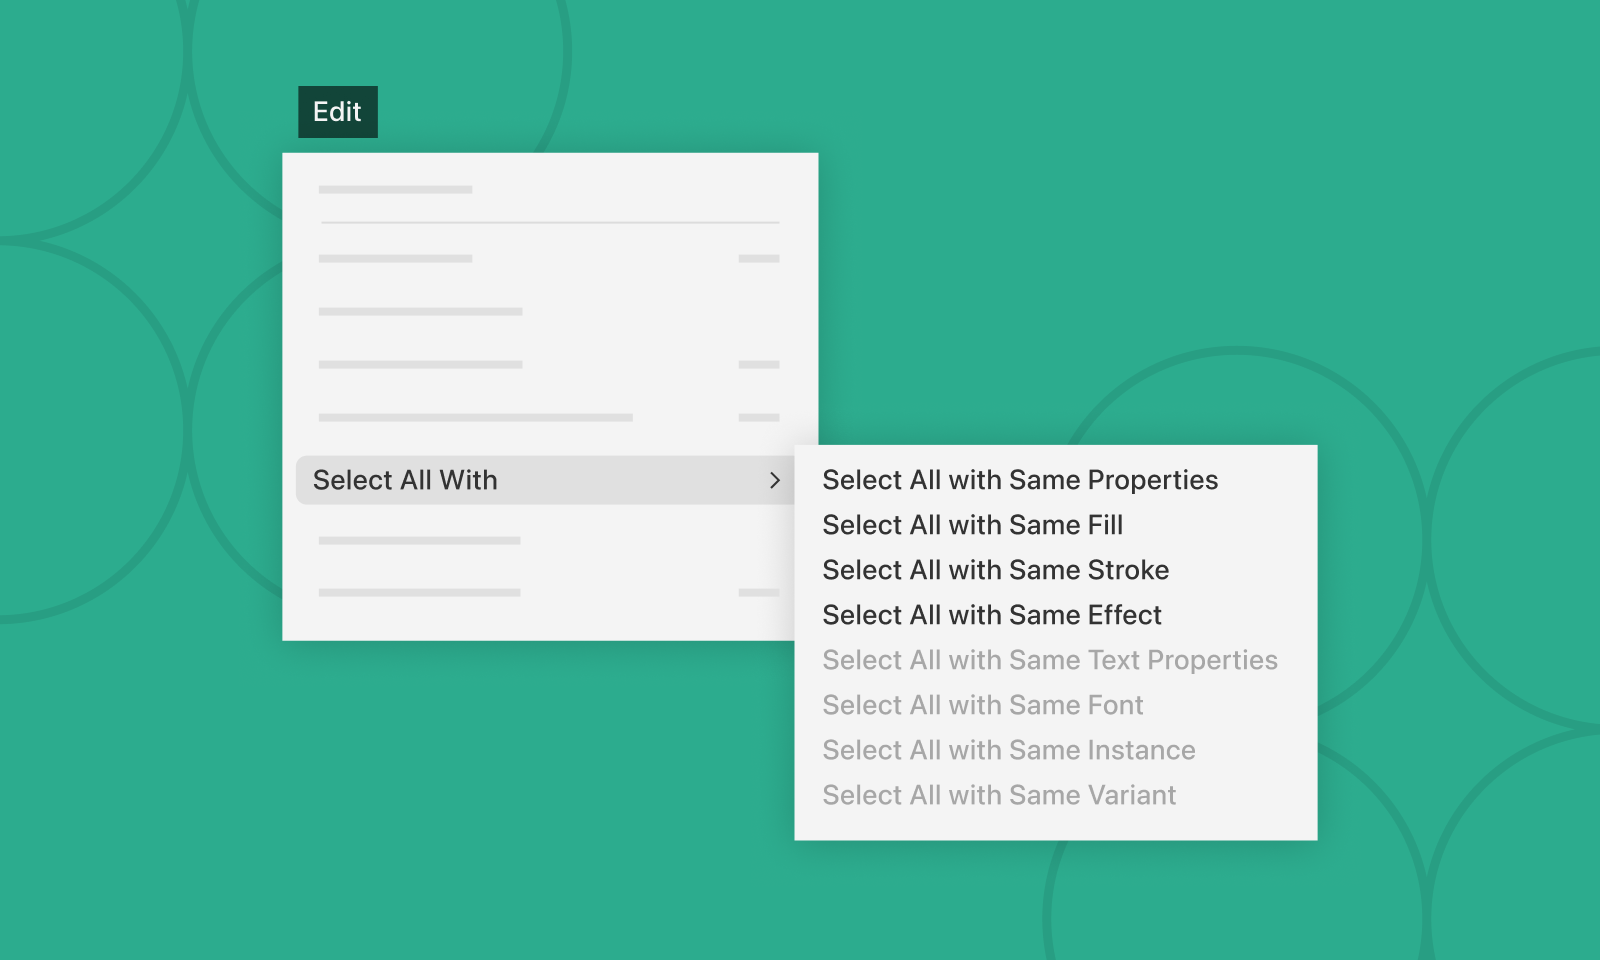1600x960 pixels.
Task: Open the Edit menu
Action: [338, 112]
